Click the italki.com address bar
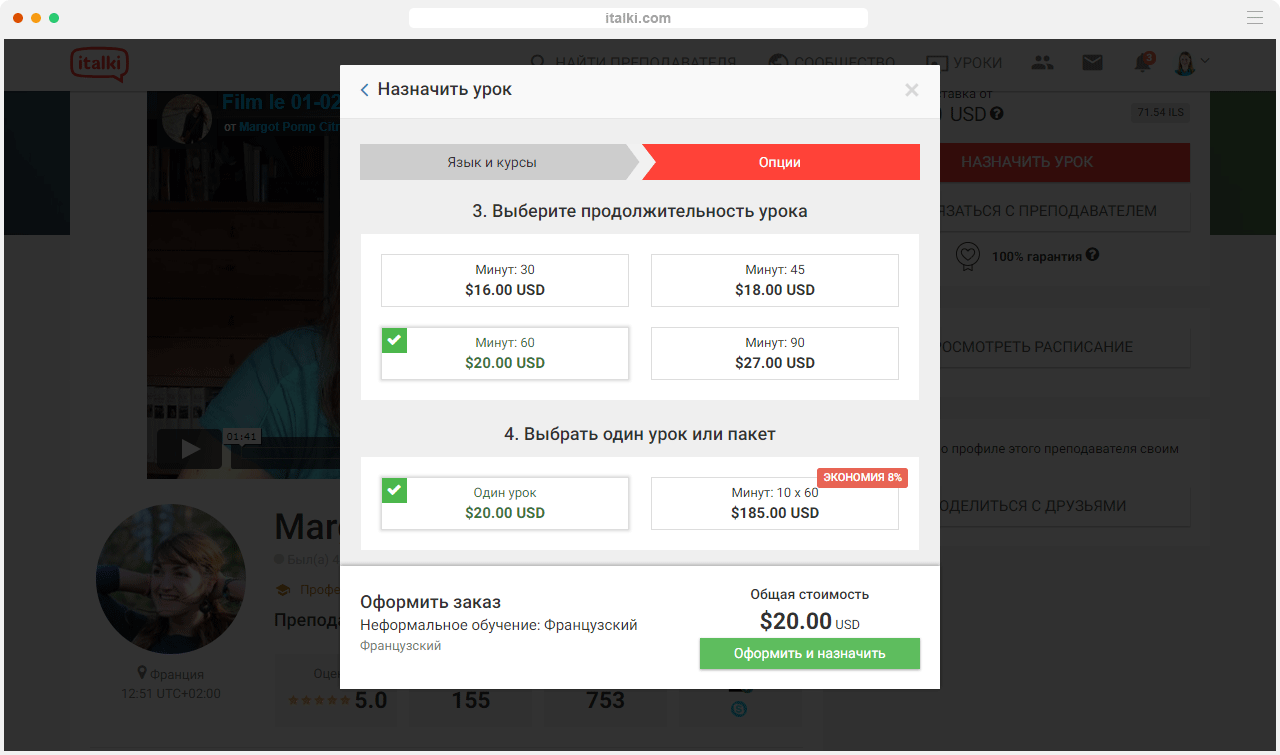Viewport: 1280px width, 755px height. click(638, 18)
